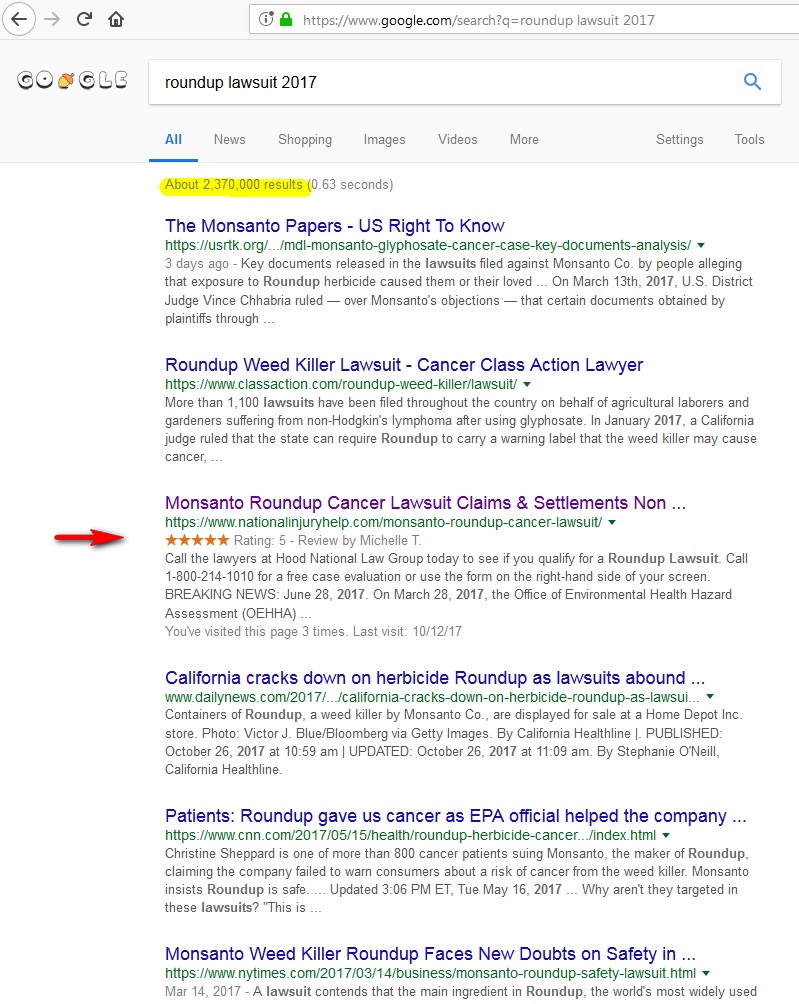Open the search Tools options
Screen dimensions: 799x1004
(749, 140)
